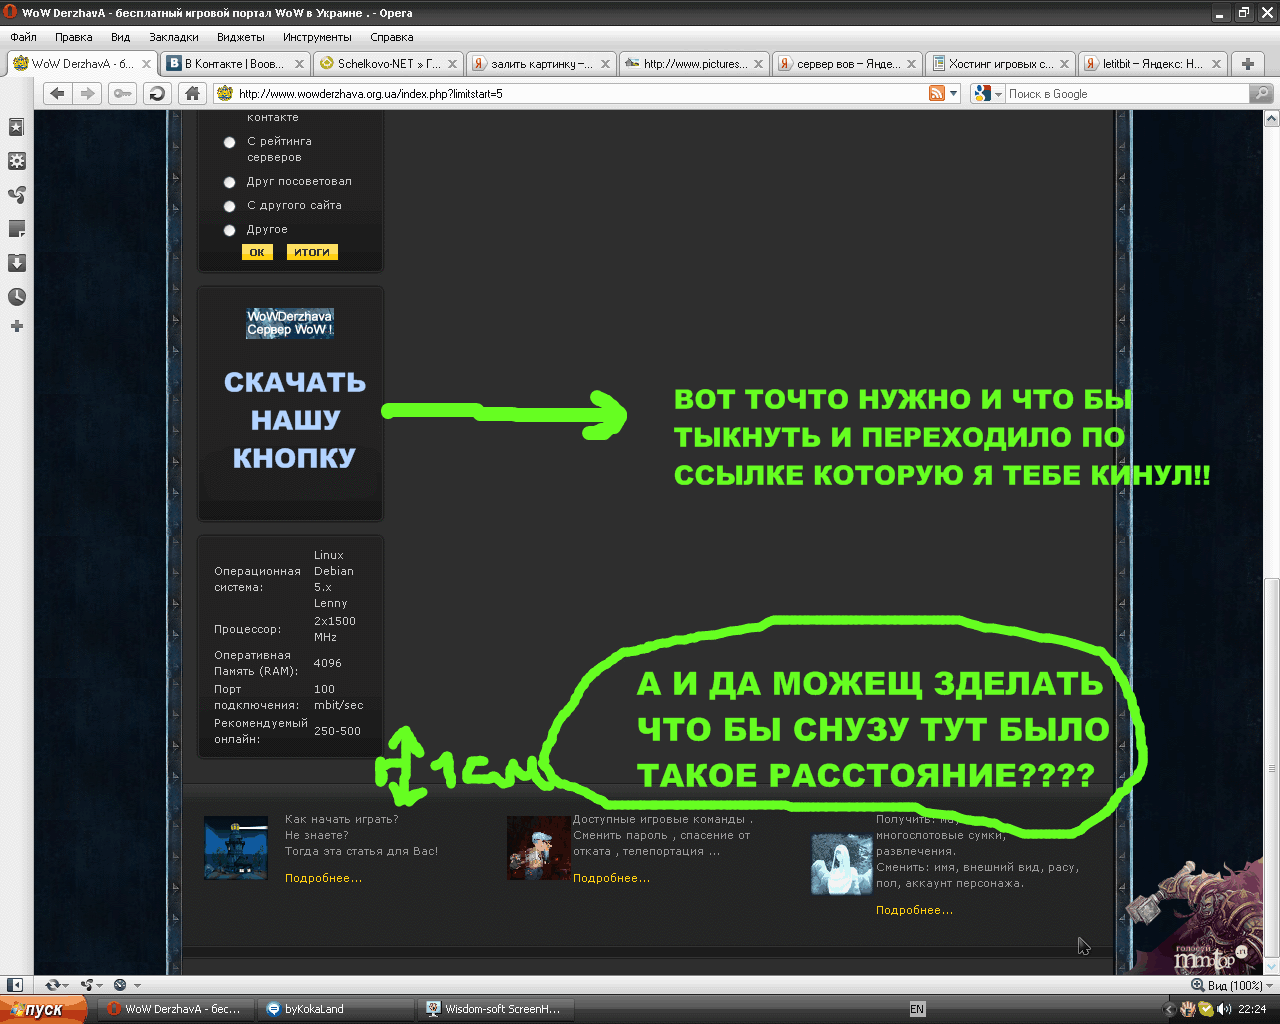Screen dimensions: 1280x1024
Task: Go back with the Back arrow button
Action: coord(57,93)
